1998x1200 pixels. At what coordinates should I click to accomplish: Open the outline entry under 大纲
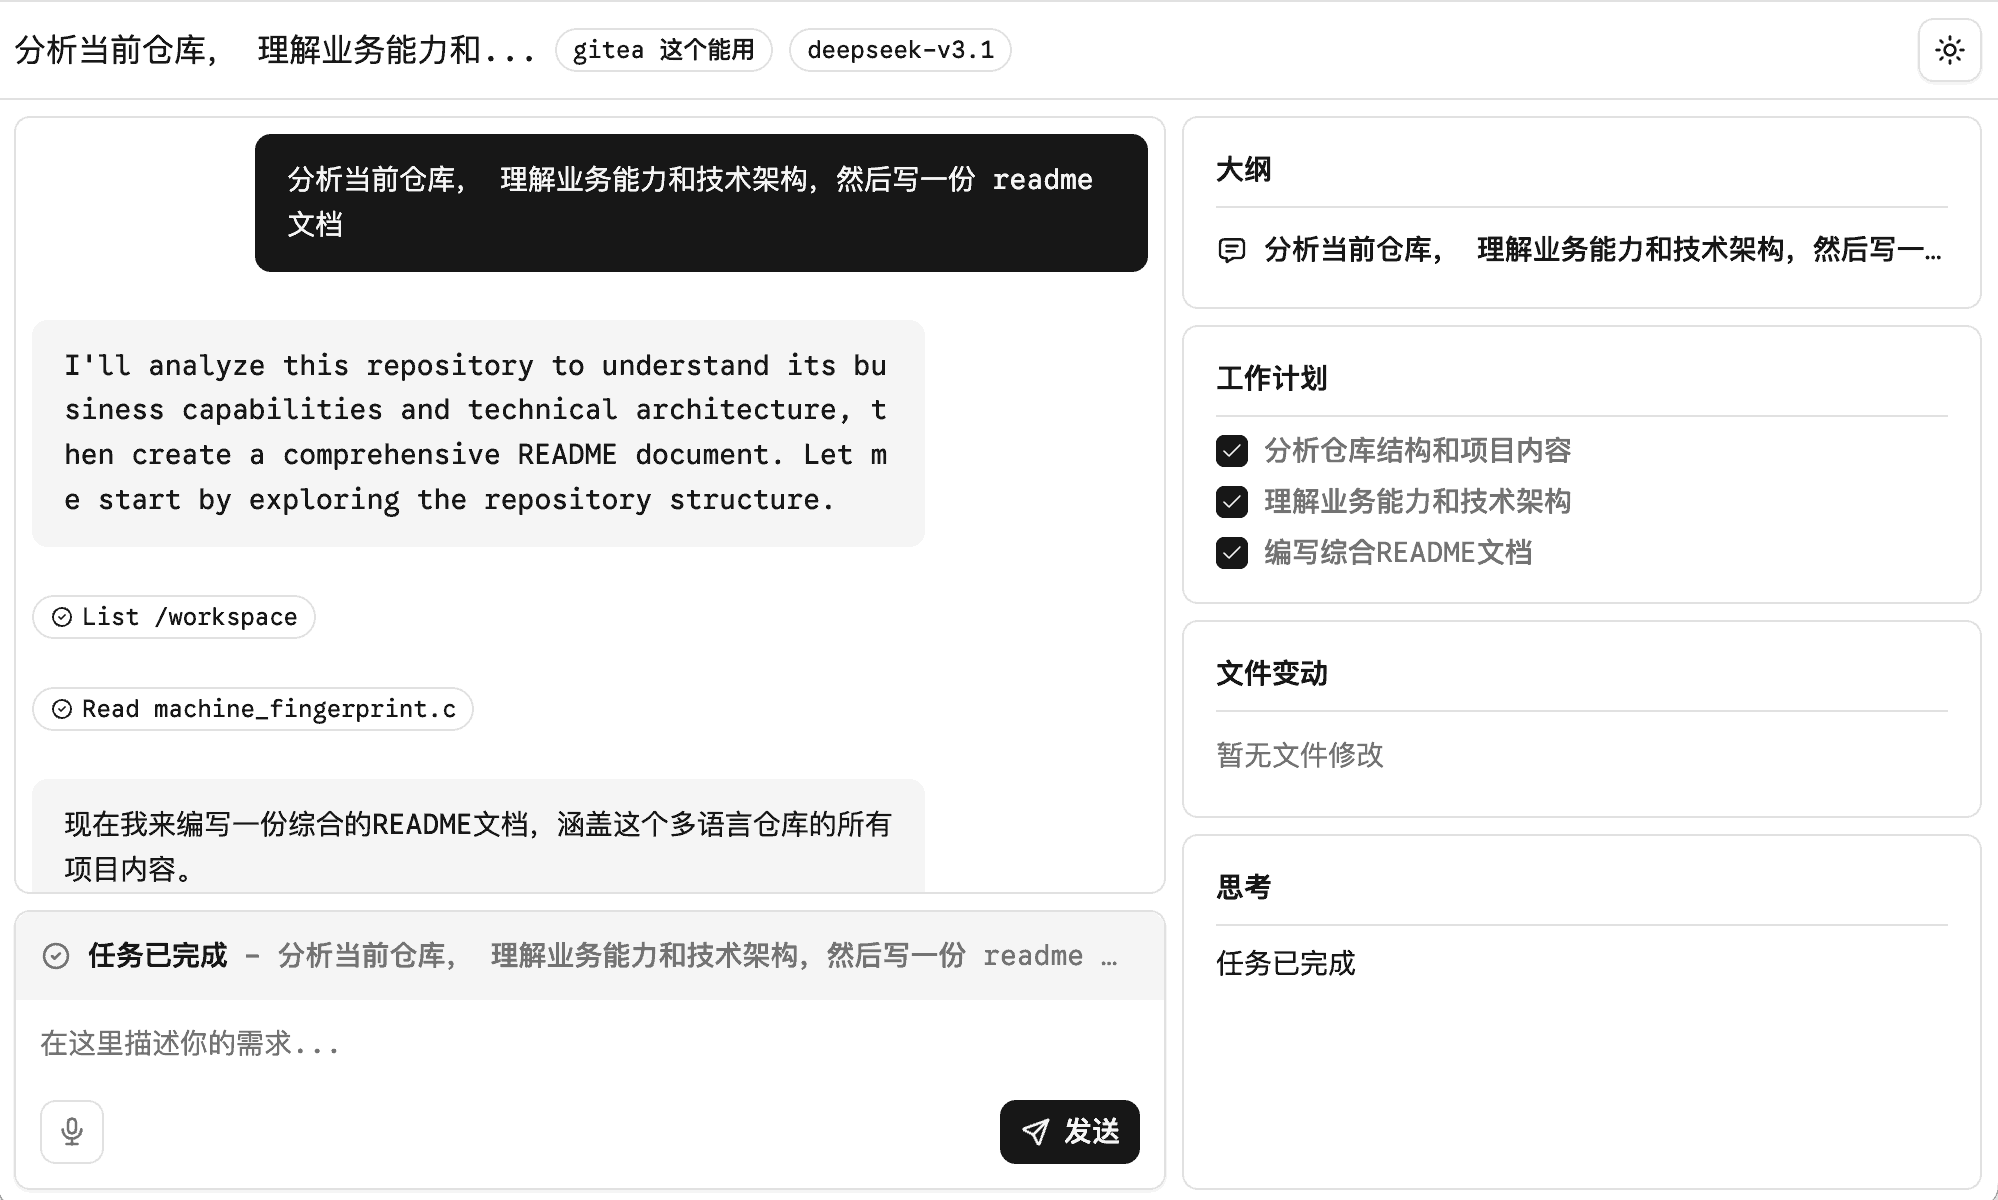(1600, 250)
